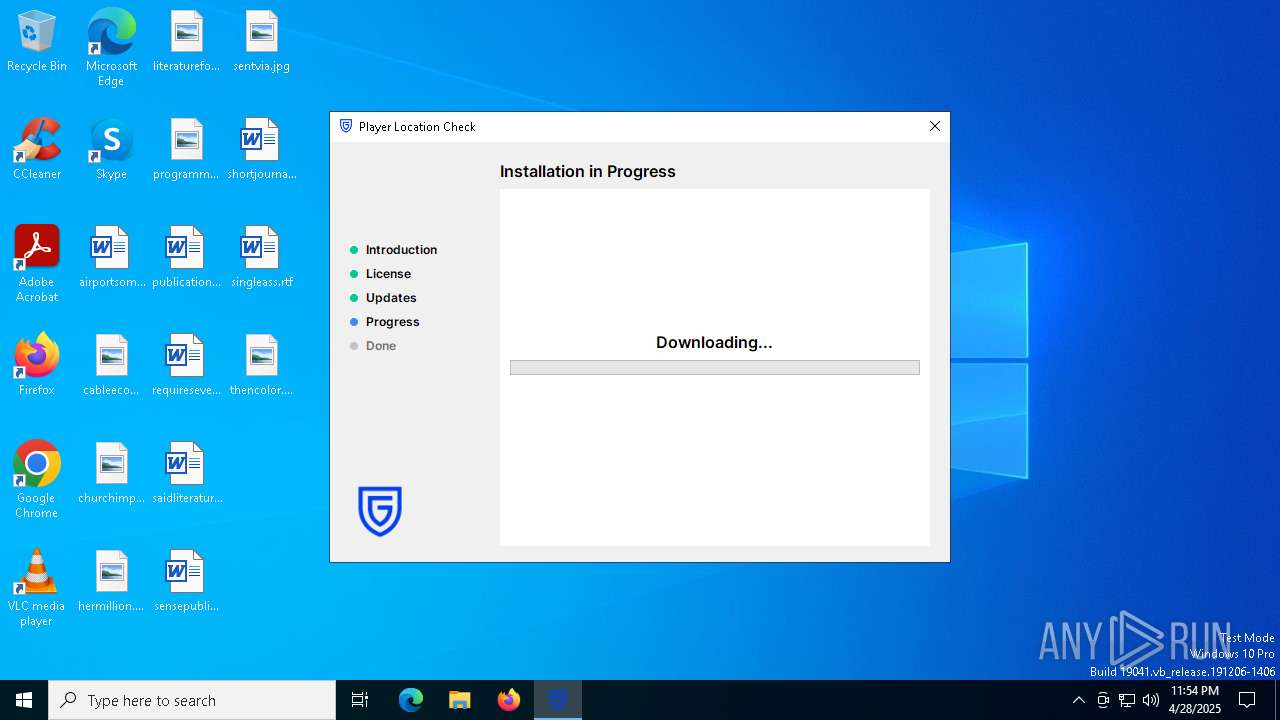
Task: Click the shield logo in the installer sidebar
Action: pyautogui.click(x=380, y=511)
